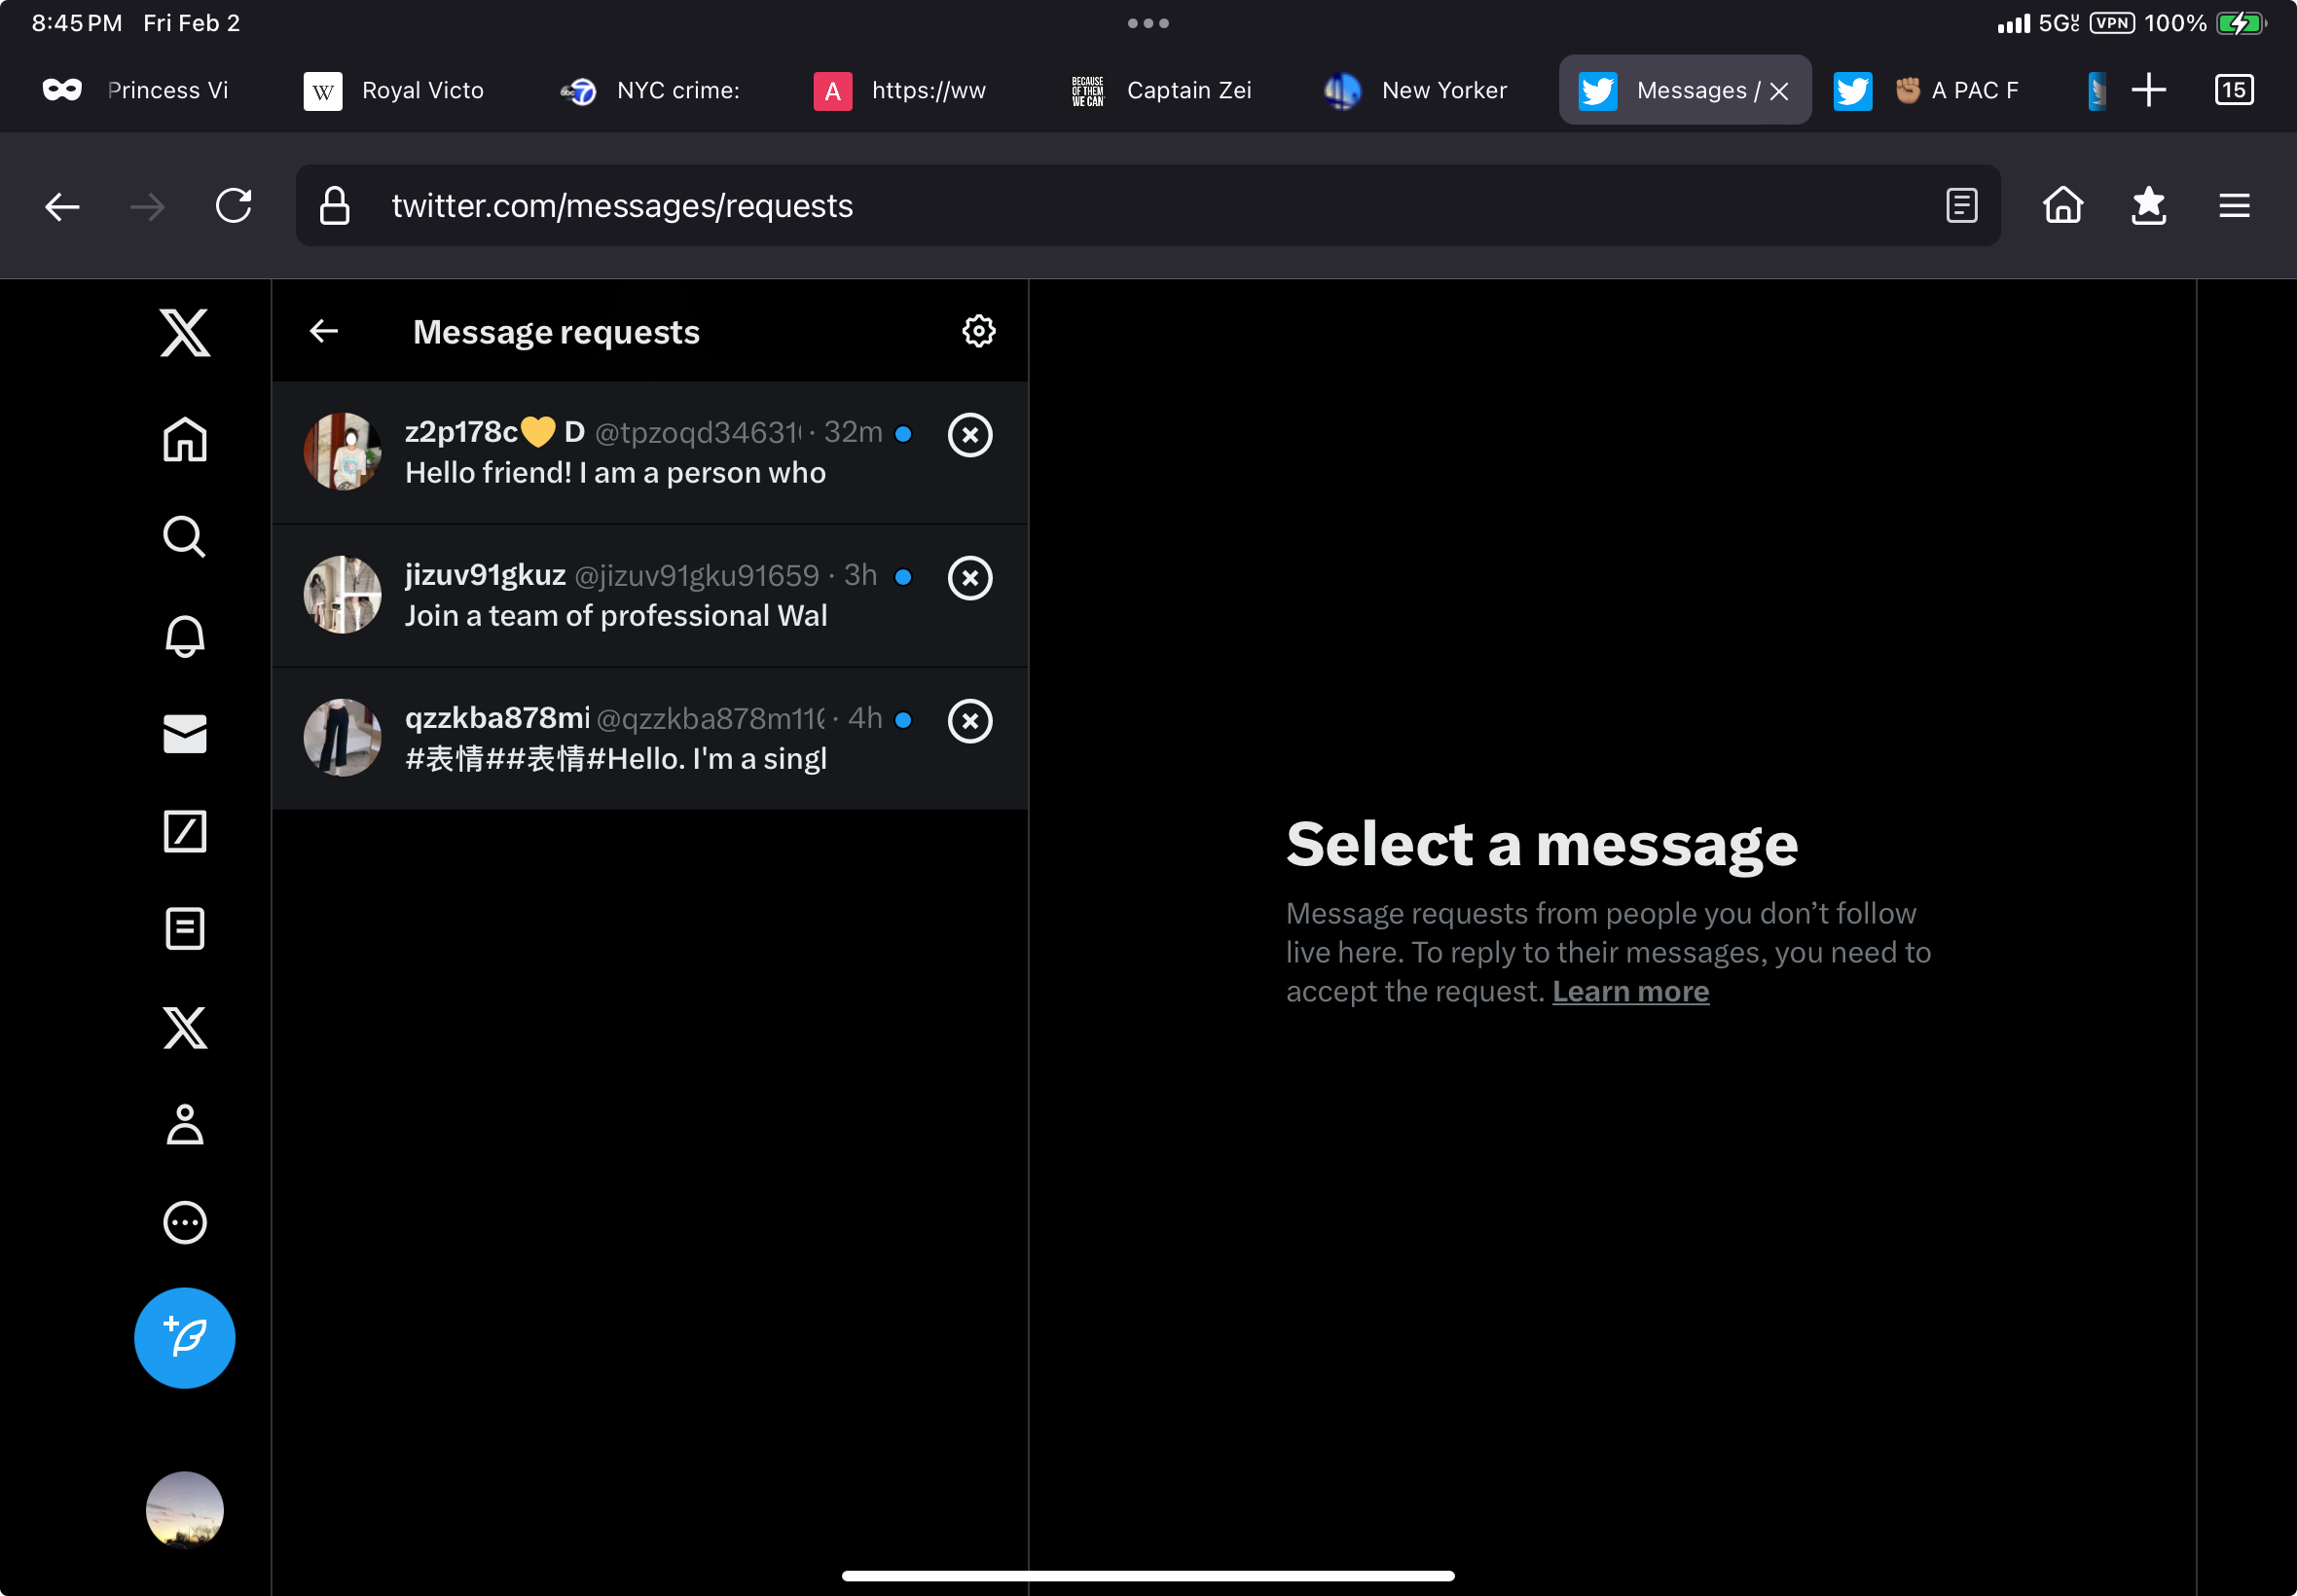Click the Learn more link
The height and width of the screenshot is (1596, 2297).
1629,991
